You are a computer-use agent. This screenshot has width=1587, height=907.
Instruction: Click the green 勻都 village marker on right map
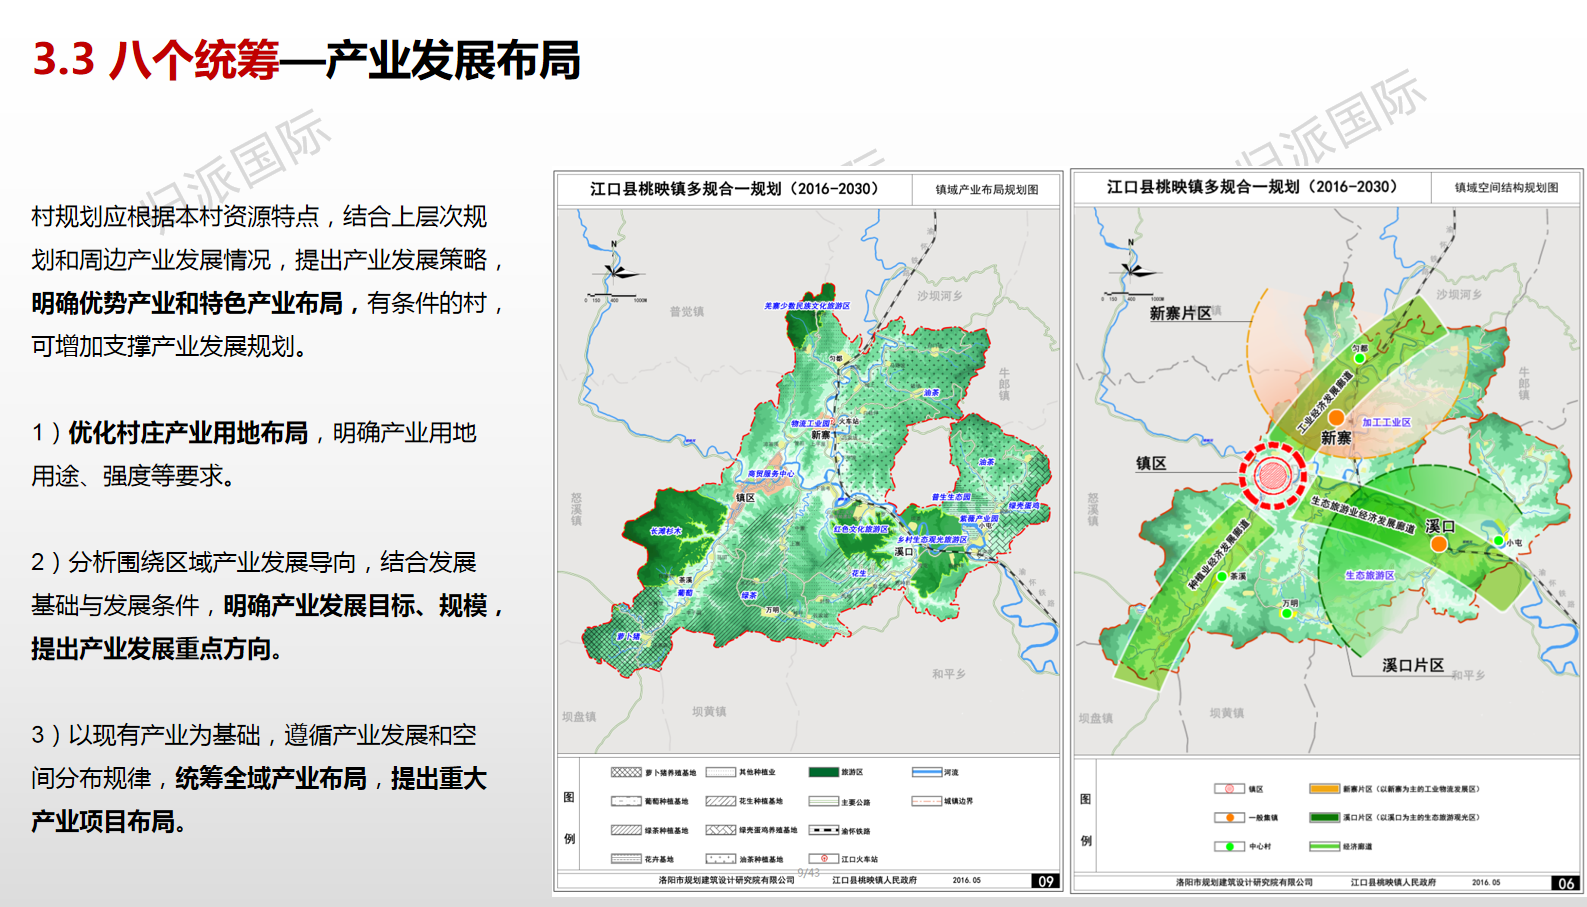pyautogui.click(x=1360, y=358)
